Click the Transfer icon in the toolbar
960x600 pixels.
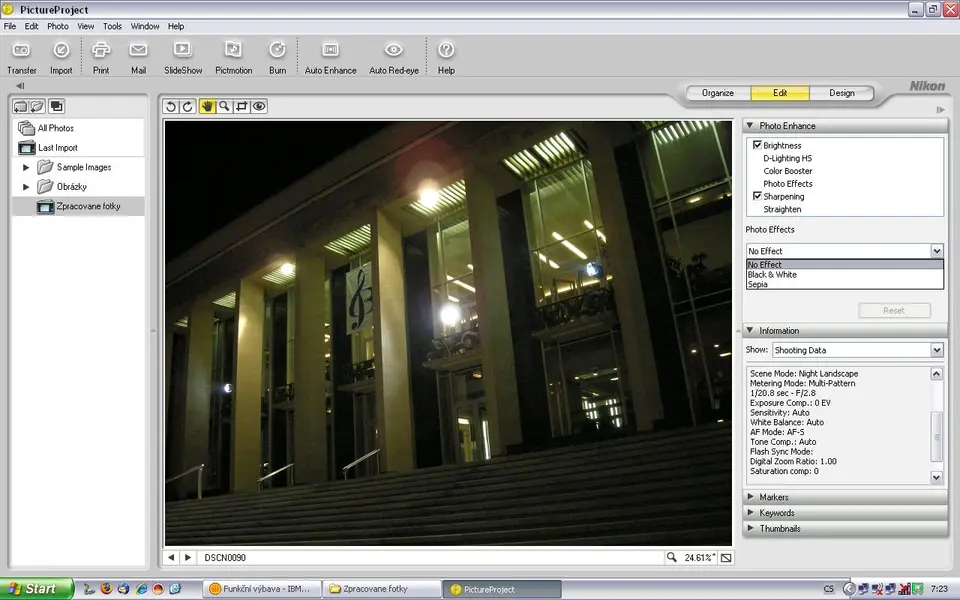coord(21,50)
